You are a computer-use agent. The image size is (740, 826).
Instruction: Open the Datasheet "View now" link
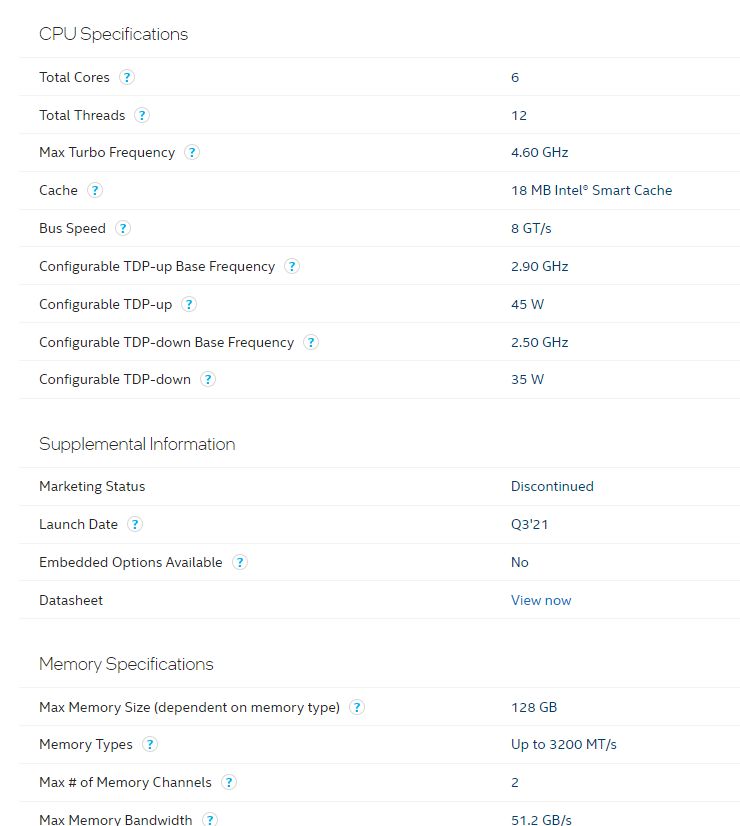[x=541, y=600]
